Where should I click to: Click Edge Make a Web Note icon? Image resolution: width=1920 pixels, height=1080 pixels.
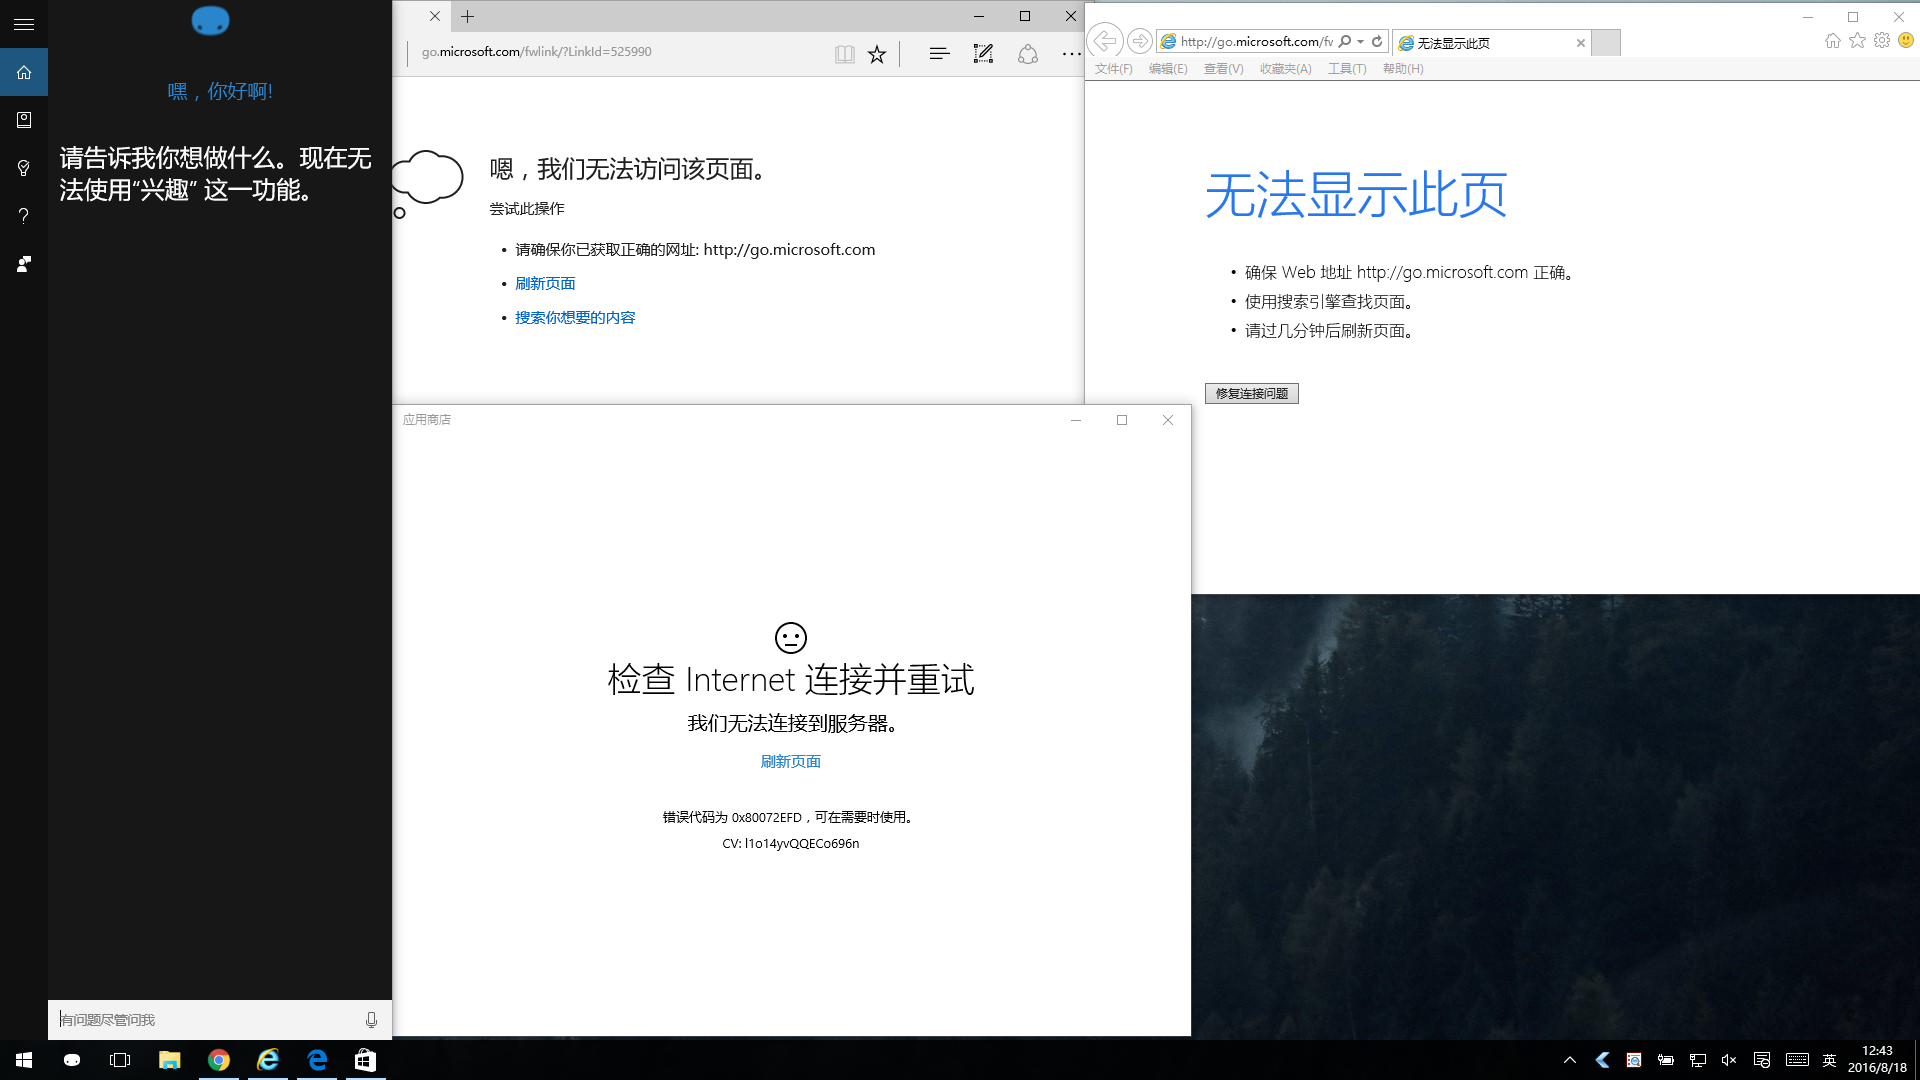tap(983, 54)
